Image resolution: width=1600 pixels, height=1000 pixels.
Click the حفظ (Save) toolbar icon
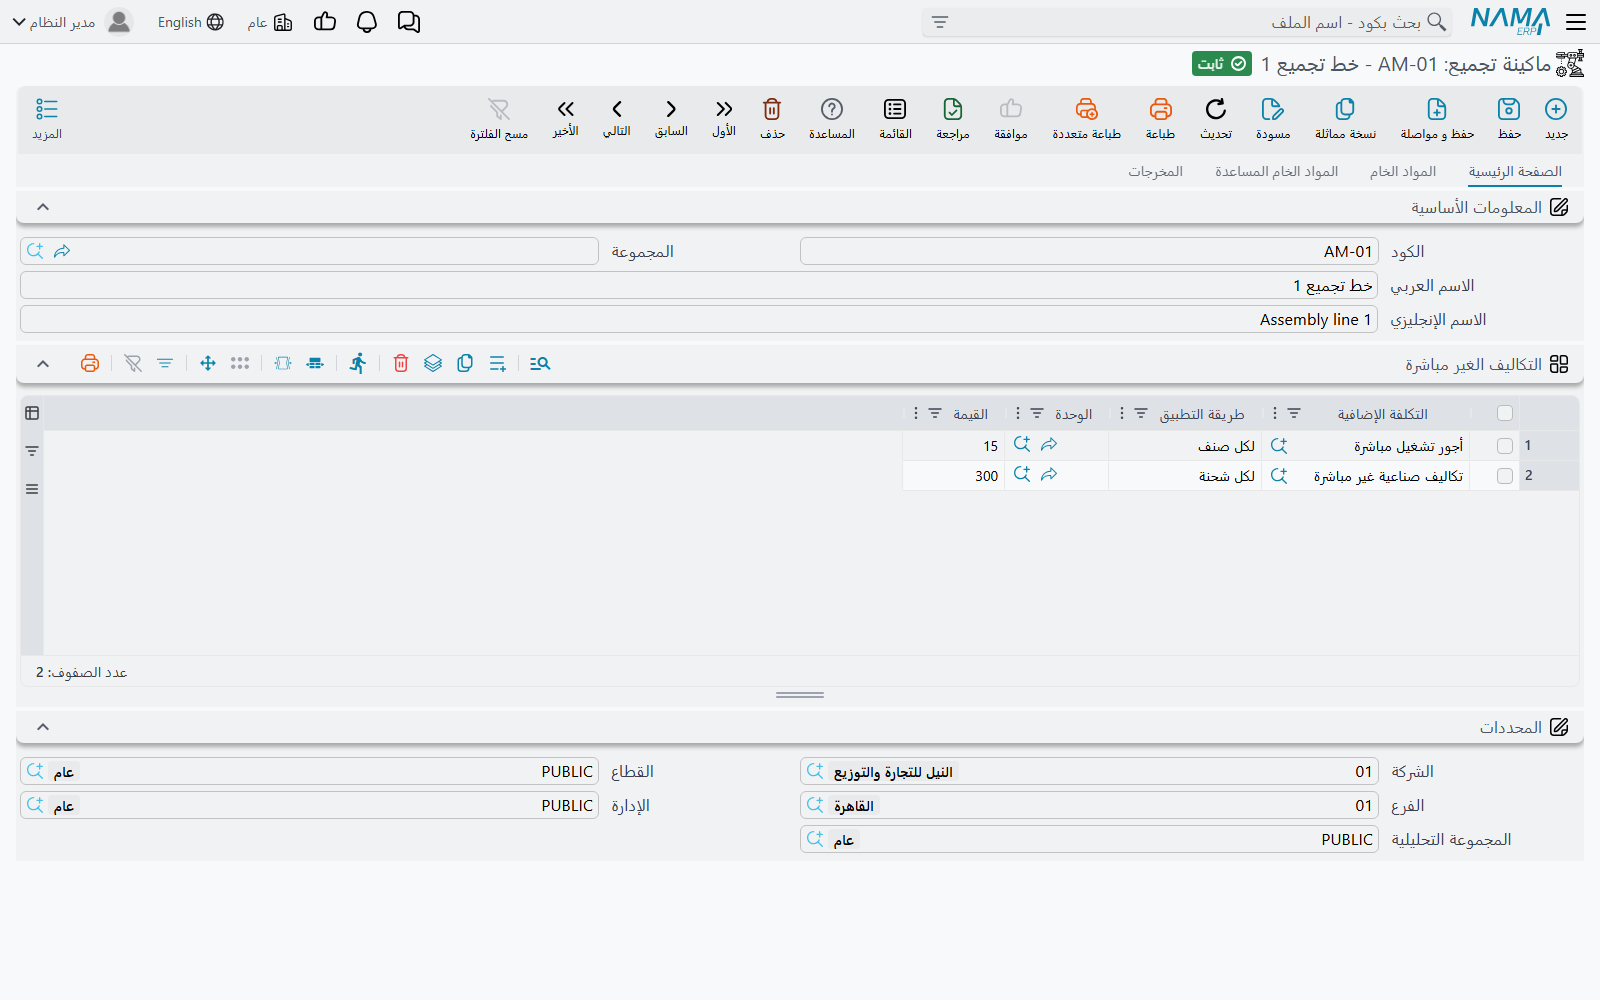tap(1509, 109)
